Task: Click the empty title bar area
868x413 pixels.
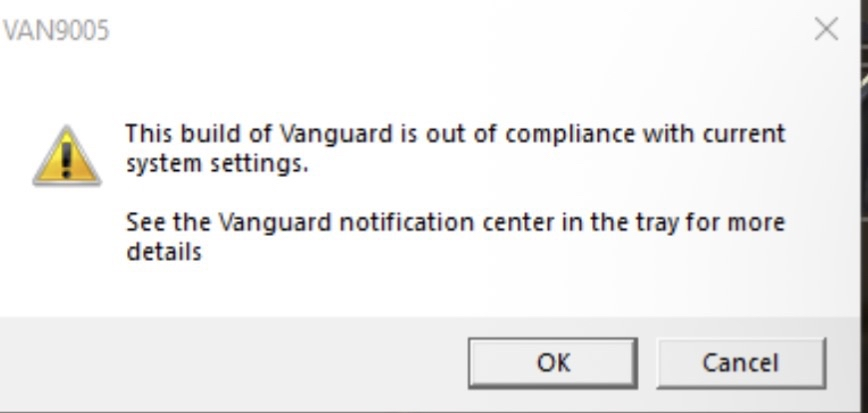Action: (x=450, y=30)
